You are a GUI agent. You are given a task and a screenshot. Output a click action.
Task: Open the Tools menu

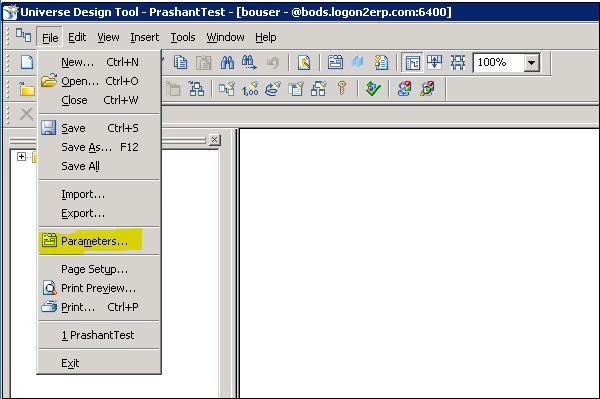click(183, 37)
